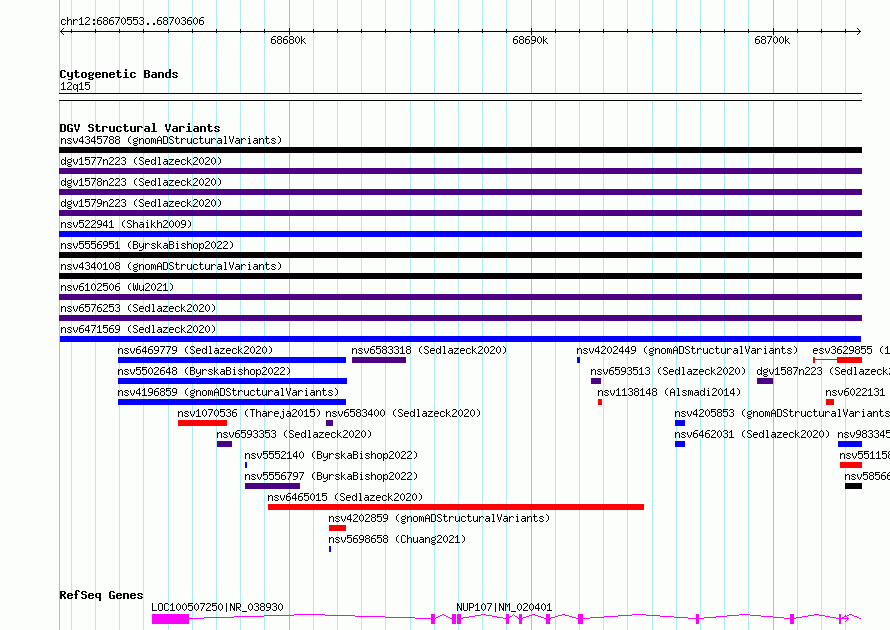This screenshot has height=630, width=890.
Task: Select the long red nsv6465015 bar
Action: click(x=456, y=507)
